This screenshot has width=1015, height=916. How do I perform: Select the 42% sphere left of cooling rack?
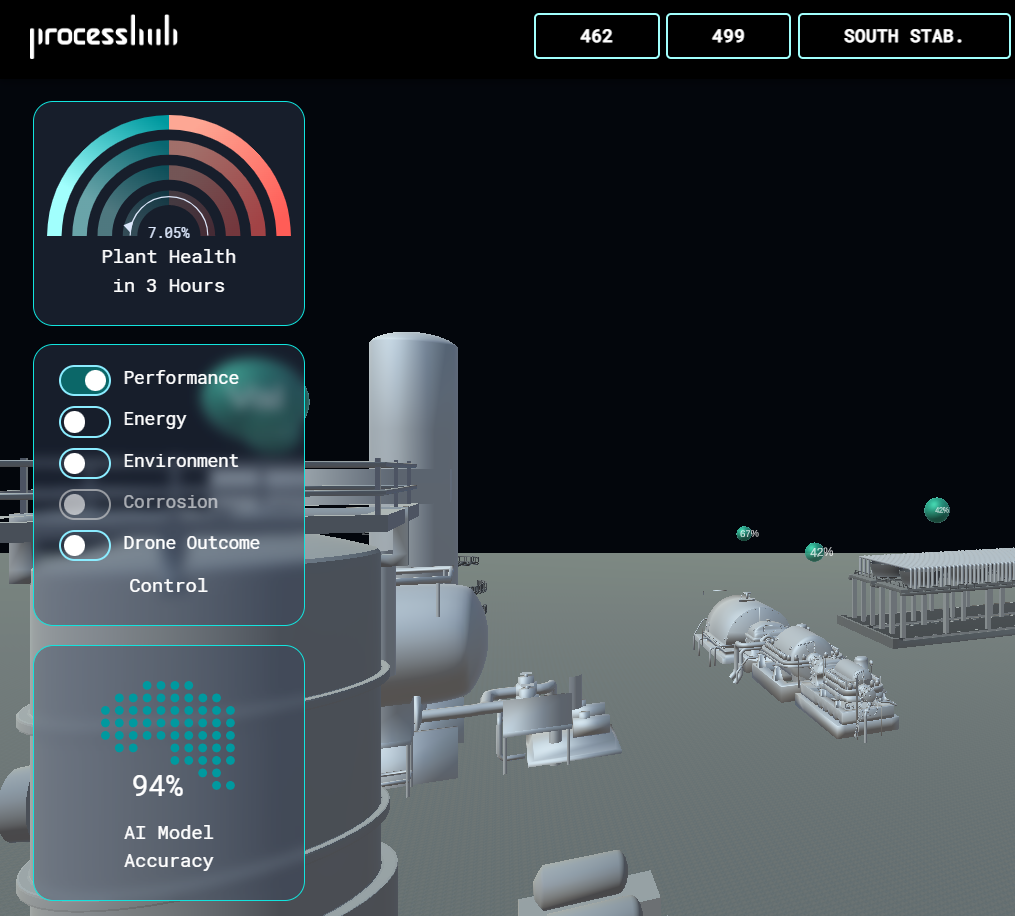coord(816,552)
